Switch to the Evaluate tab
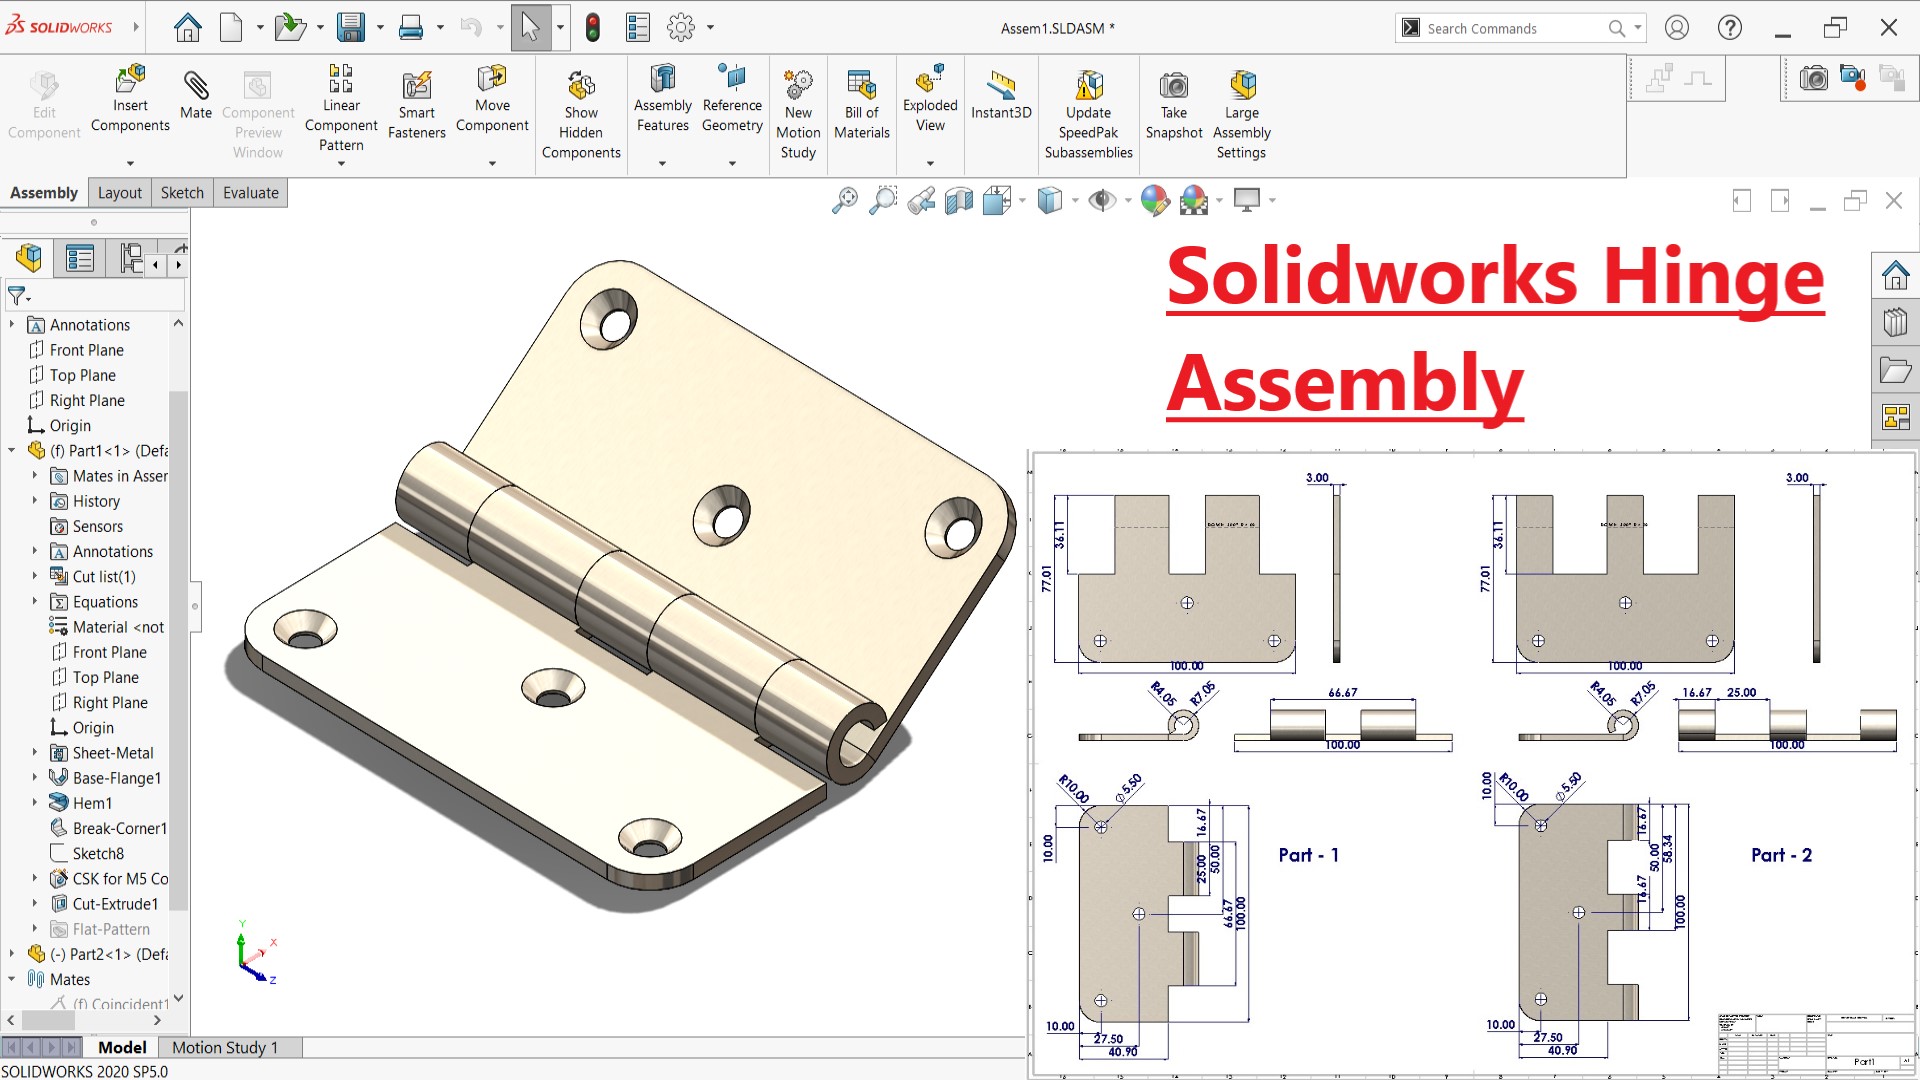Screen dimensions: 1920x1080 (x=250, y=193)
